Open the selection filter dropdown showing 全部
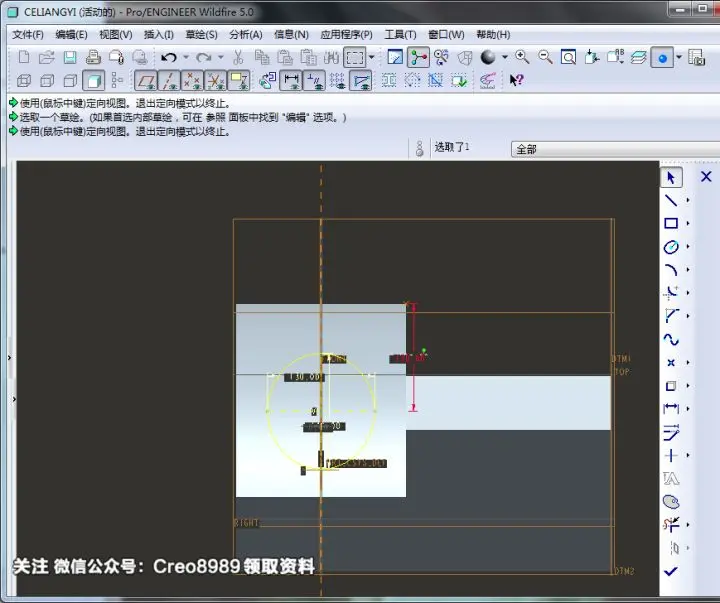720x603 pixels. (615, 149)
